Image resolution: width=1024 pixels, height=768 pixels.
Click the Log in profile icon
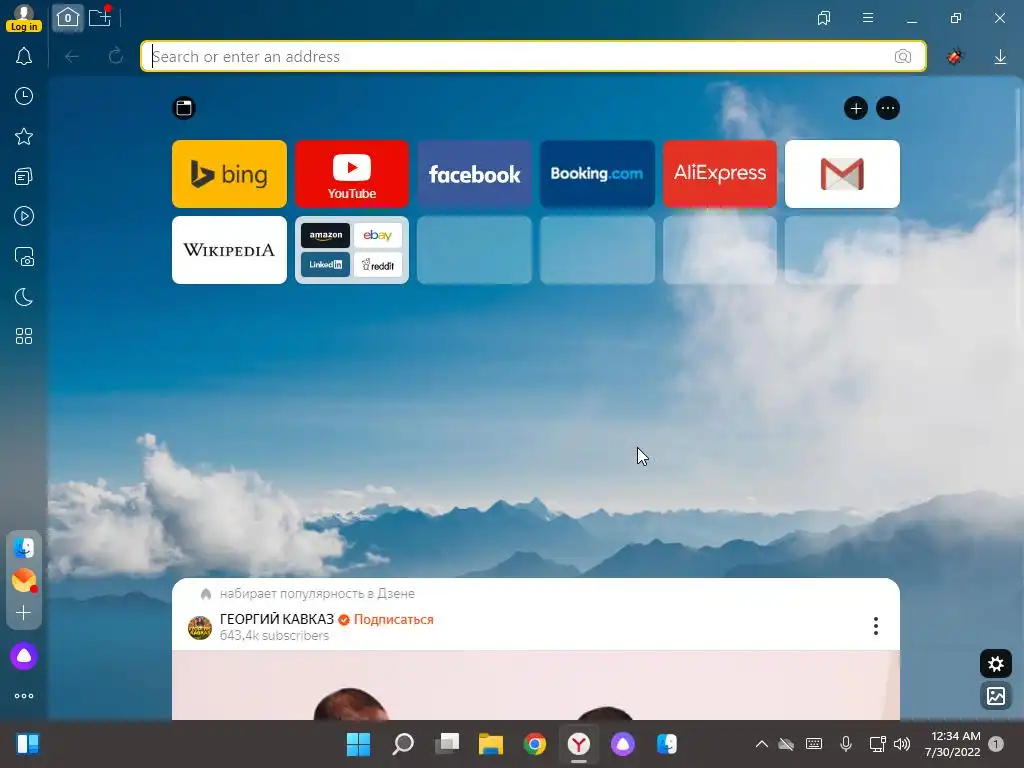[x=24, y=18]
